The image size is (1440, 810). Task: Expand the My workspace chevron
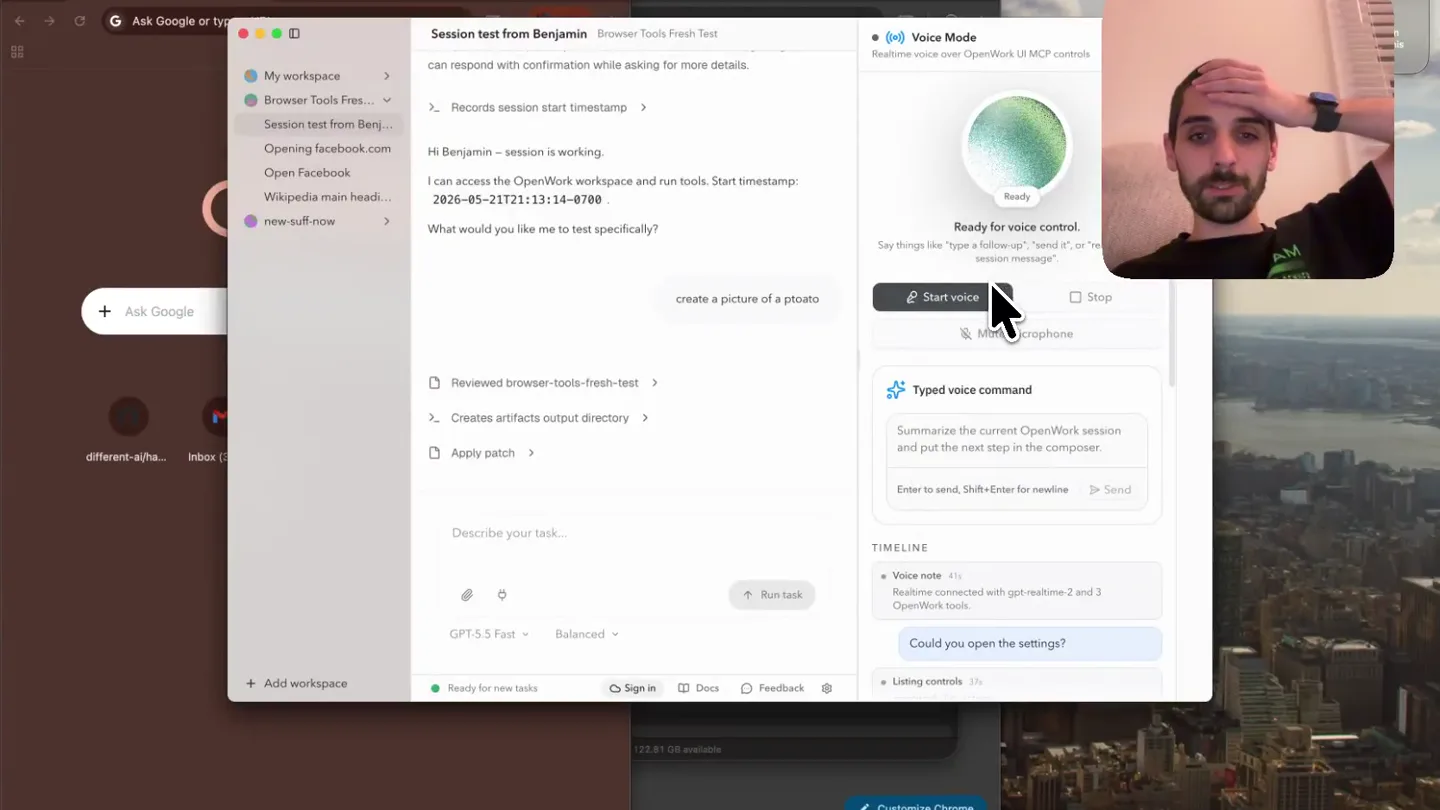pos(387,76)
